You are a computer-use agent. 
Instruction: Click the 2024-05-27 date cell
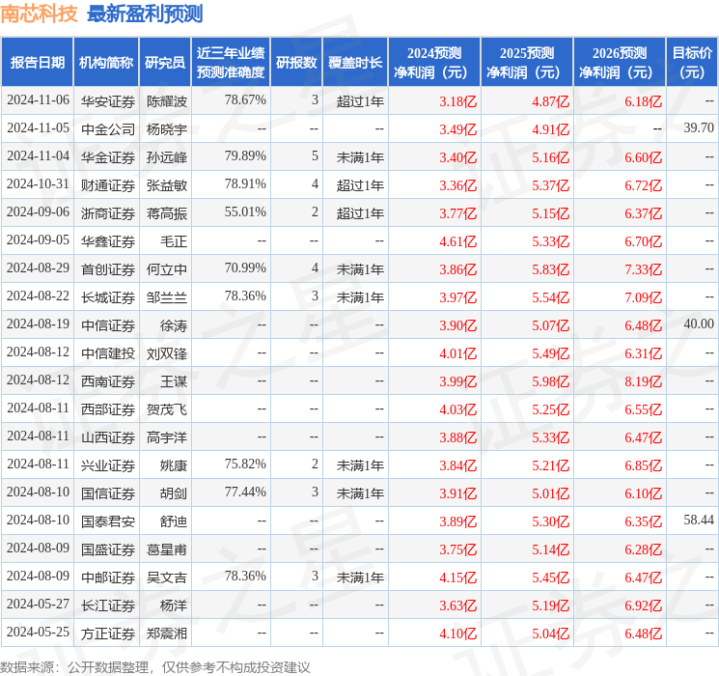click(x=38, y=604)
